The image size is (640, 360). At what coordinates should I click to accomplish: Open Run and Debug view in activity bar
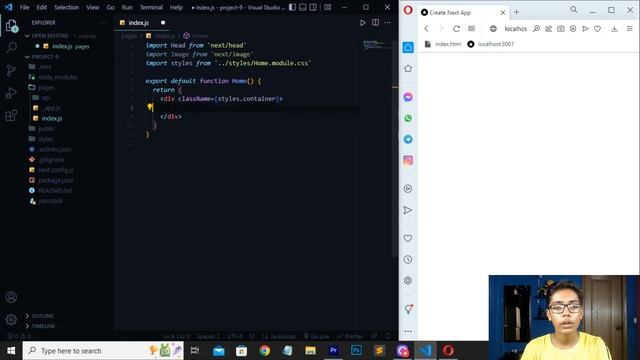[11, 93]
